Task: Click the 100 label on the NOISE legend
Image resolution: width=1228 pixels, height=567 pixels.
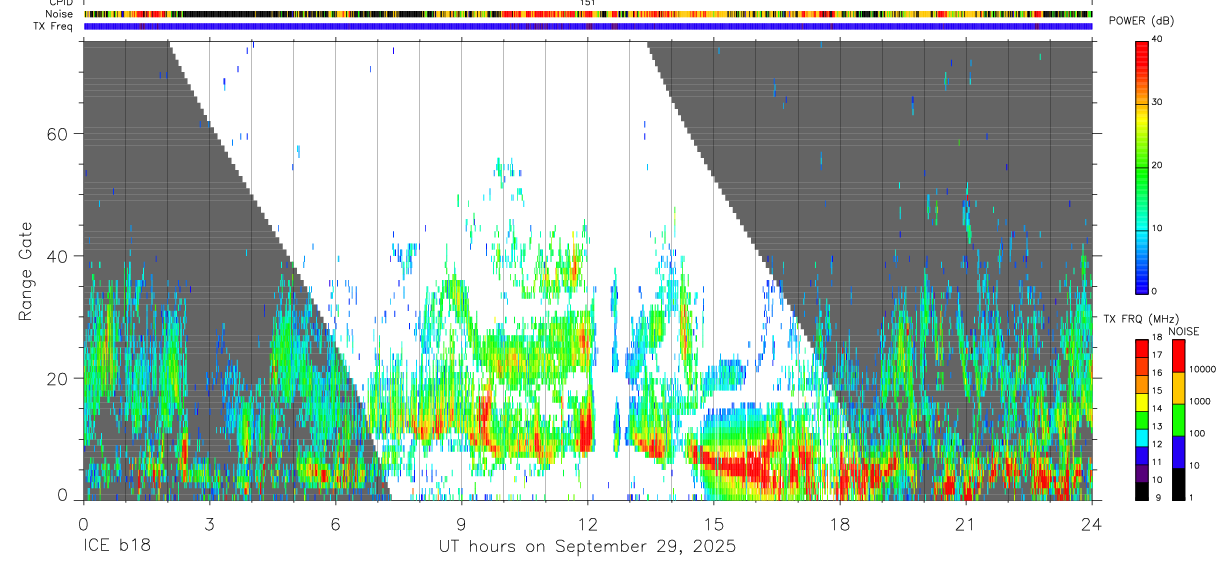Action: (1197, 433)
